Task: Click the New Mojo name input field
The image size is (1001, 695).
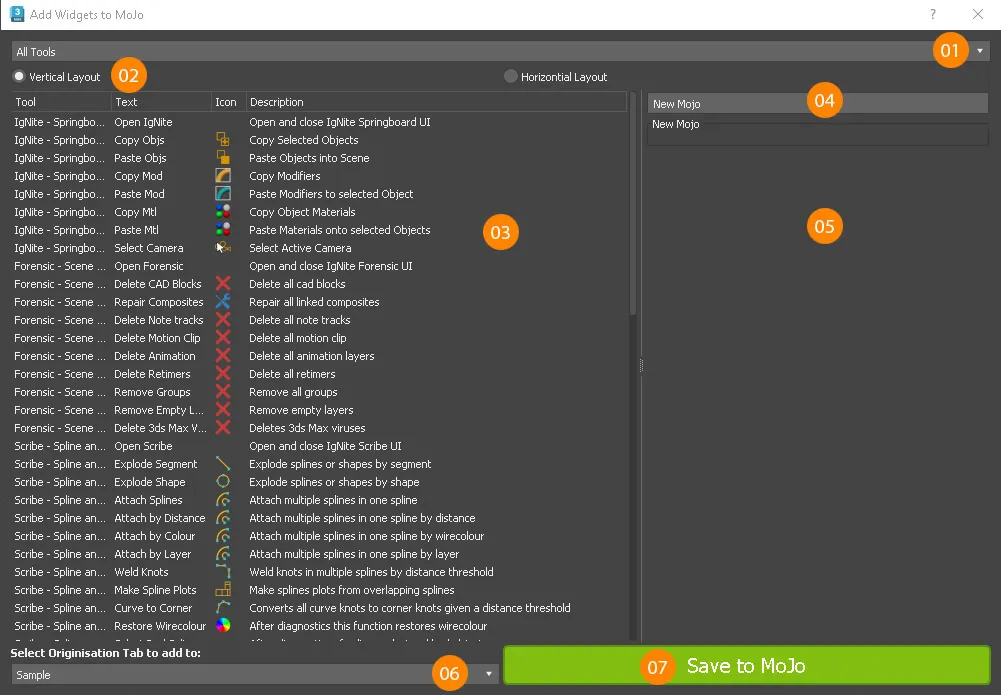Action: click(818, 103)
